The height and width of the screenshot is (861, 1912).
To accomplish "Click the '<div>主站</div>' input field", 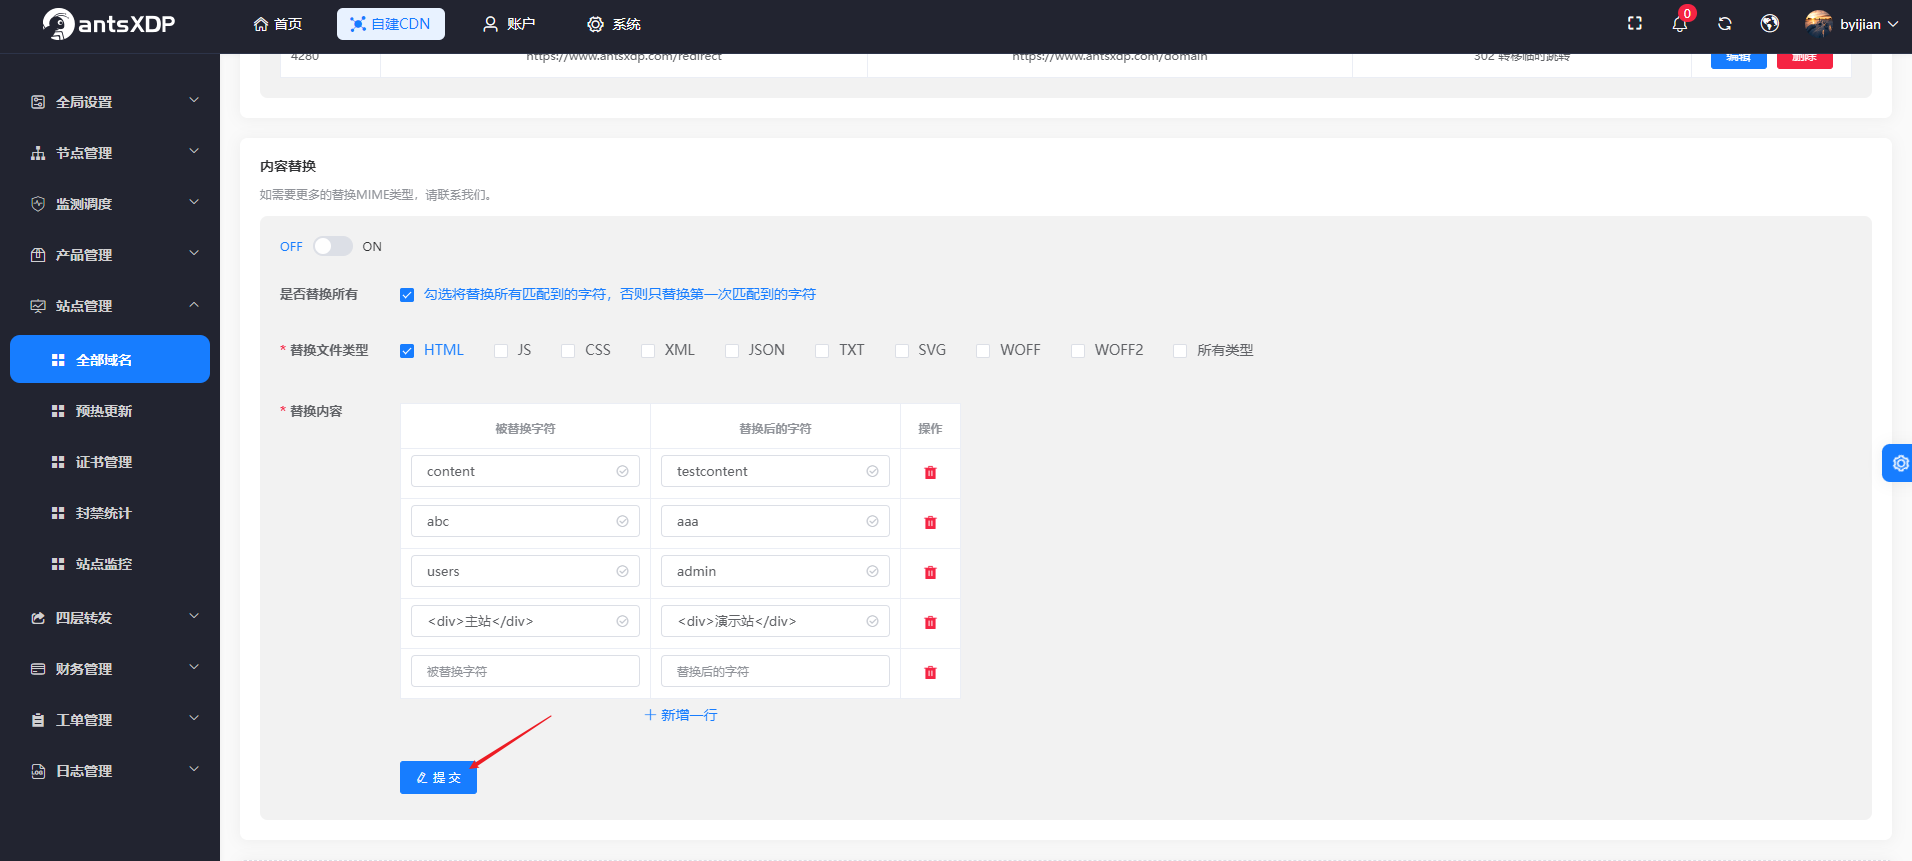I will [x=525, y=621].
